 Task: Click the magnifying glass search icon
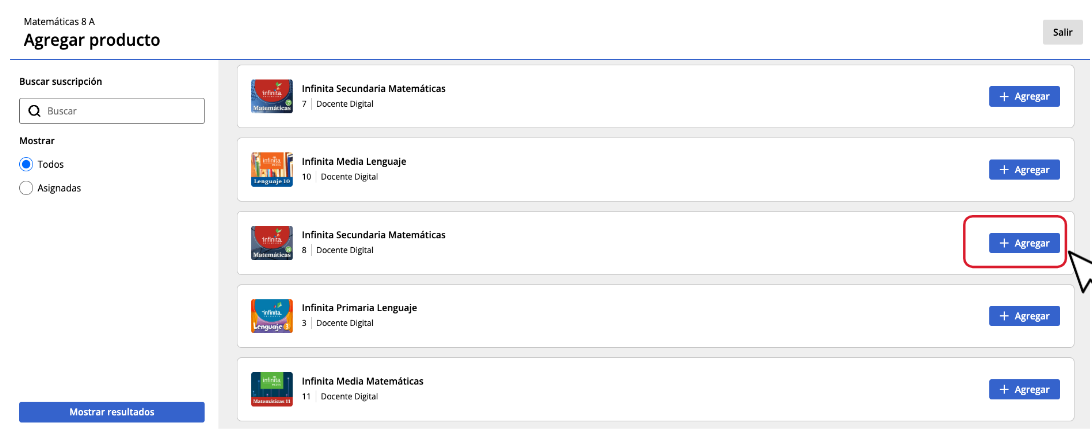click(x=34, y=111)
